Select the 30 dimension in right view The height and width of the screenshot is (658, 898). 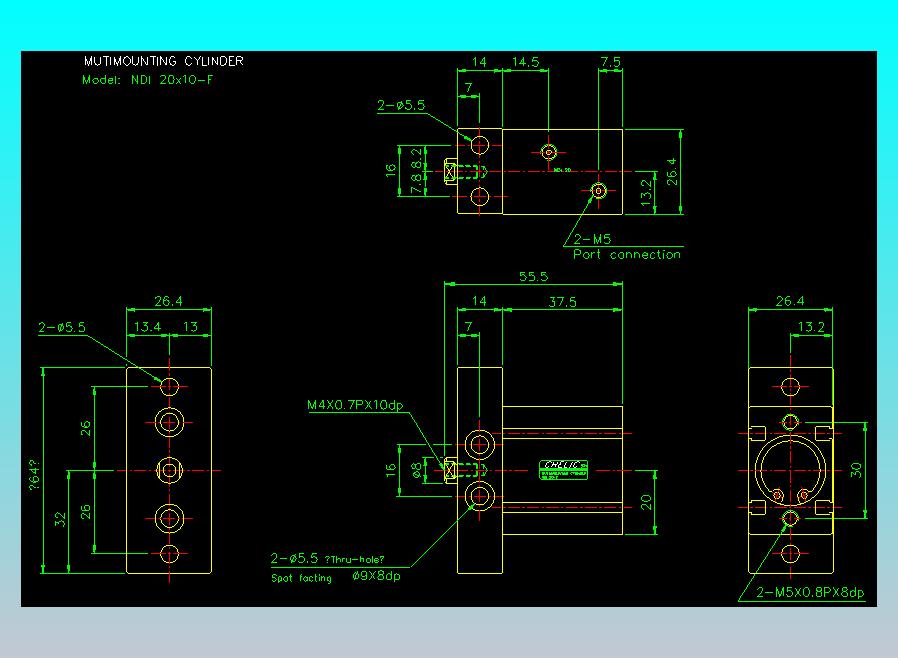tap(855, 469)
